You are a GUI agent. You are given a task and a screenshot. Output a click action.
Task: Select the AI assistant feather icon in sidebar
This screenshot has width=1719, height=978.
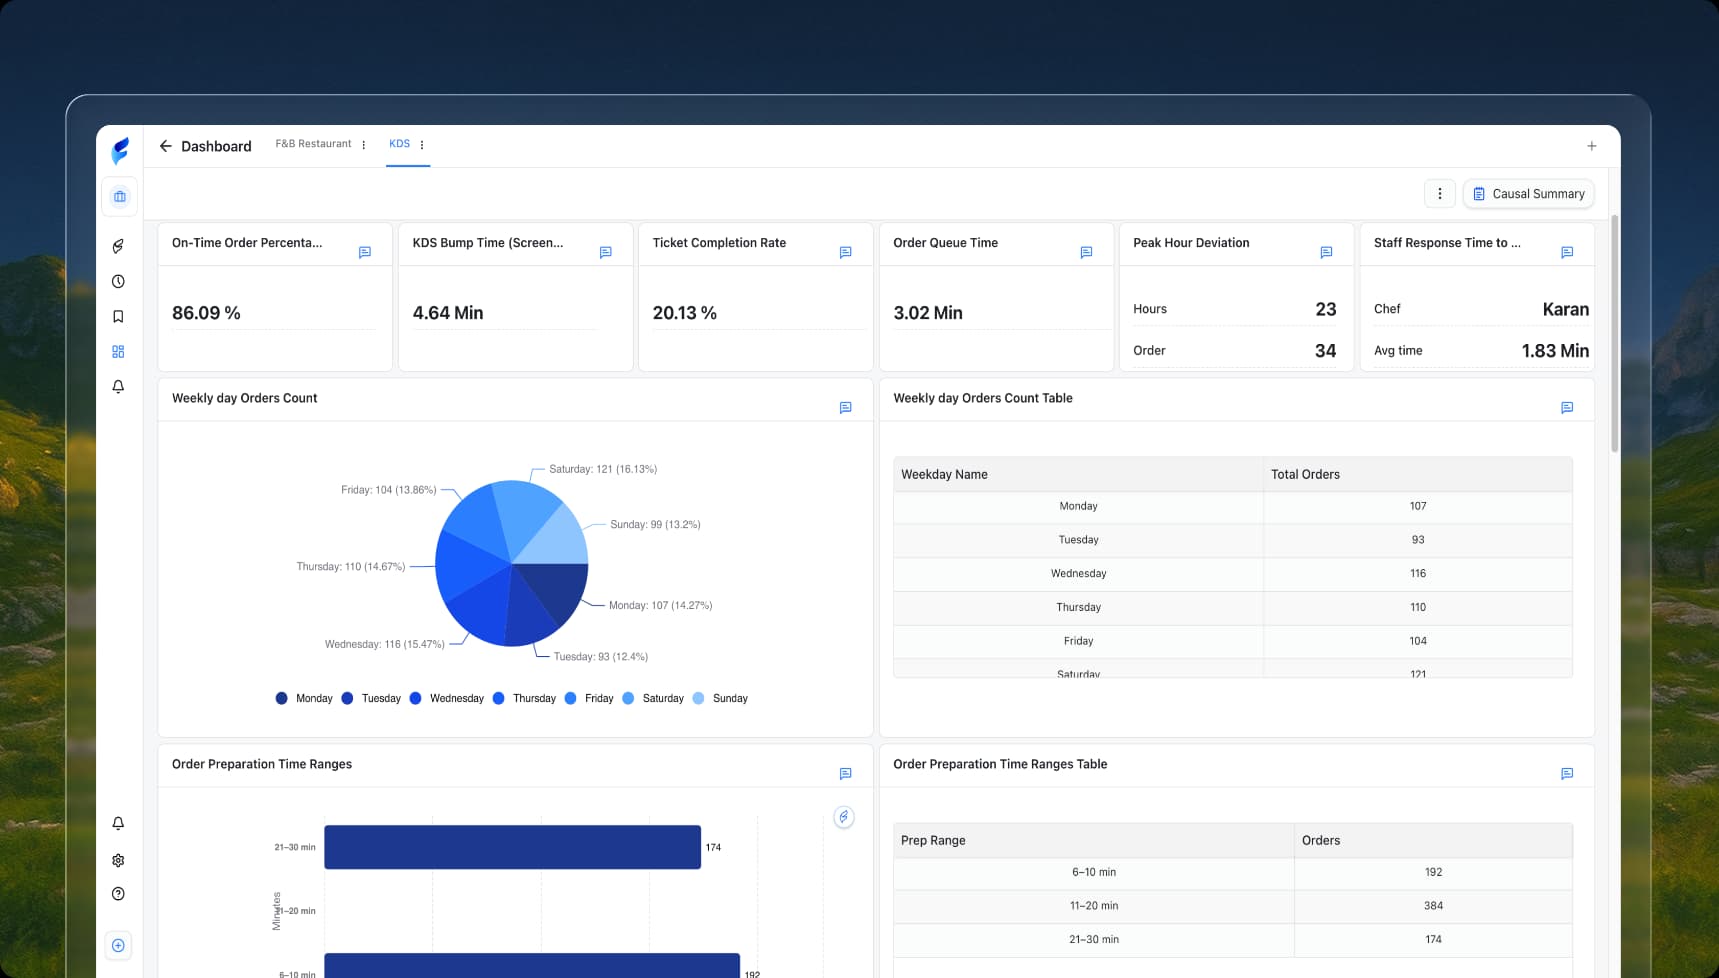tap(118, 245)
